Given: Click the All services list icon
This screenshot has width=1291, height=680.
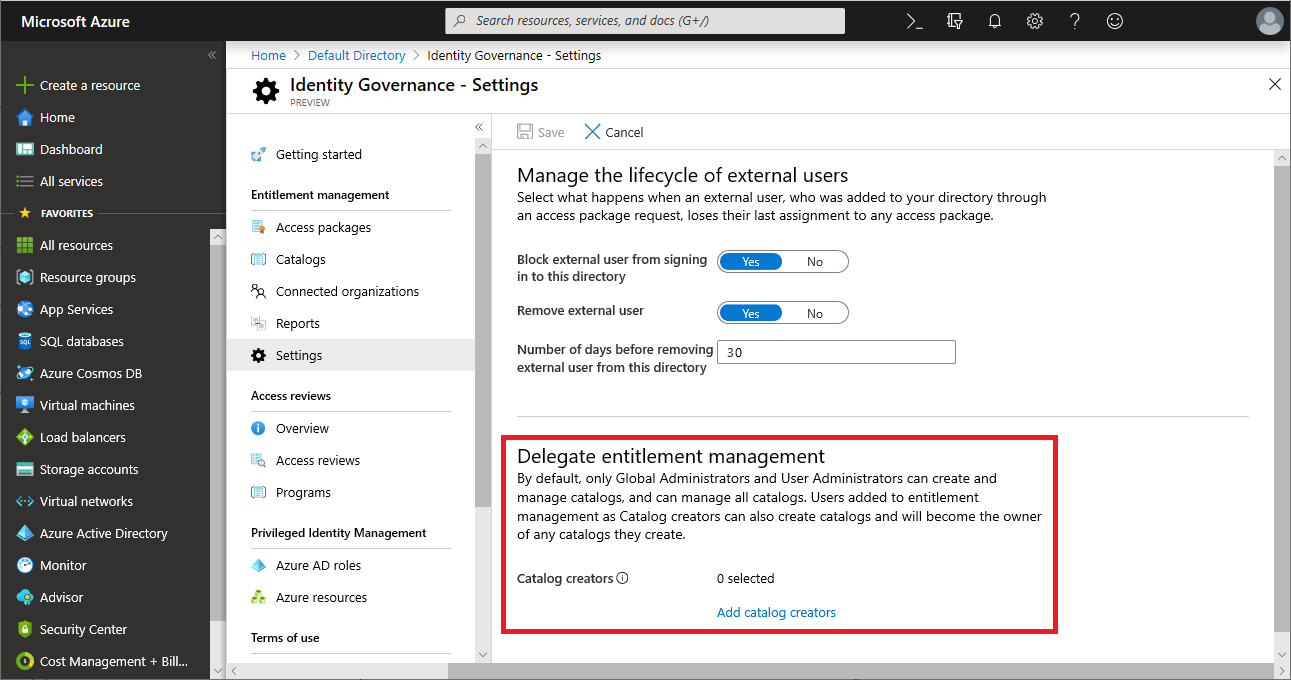Looking at the screenshot, I should (25, 181).
